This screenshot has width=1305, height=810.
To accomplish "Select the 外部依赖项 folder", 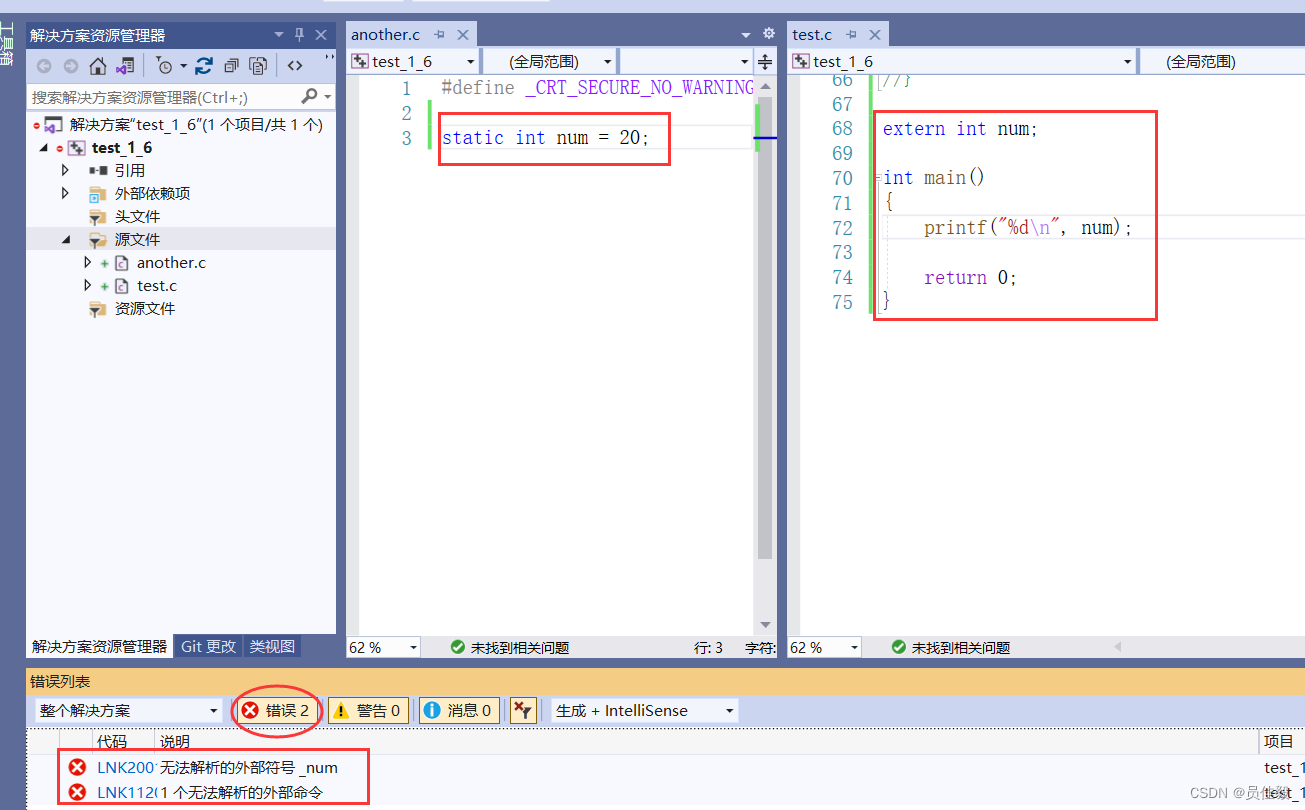I will 152,194.
